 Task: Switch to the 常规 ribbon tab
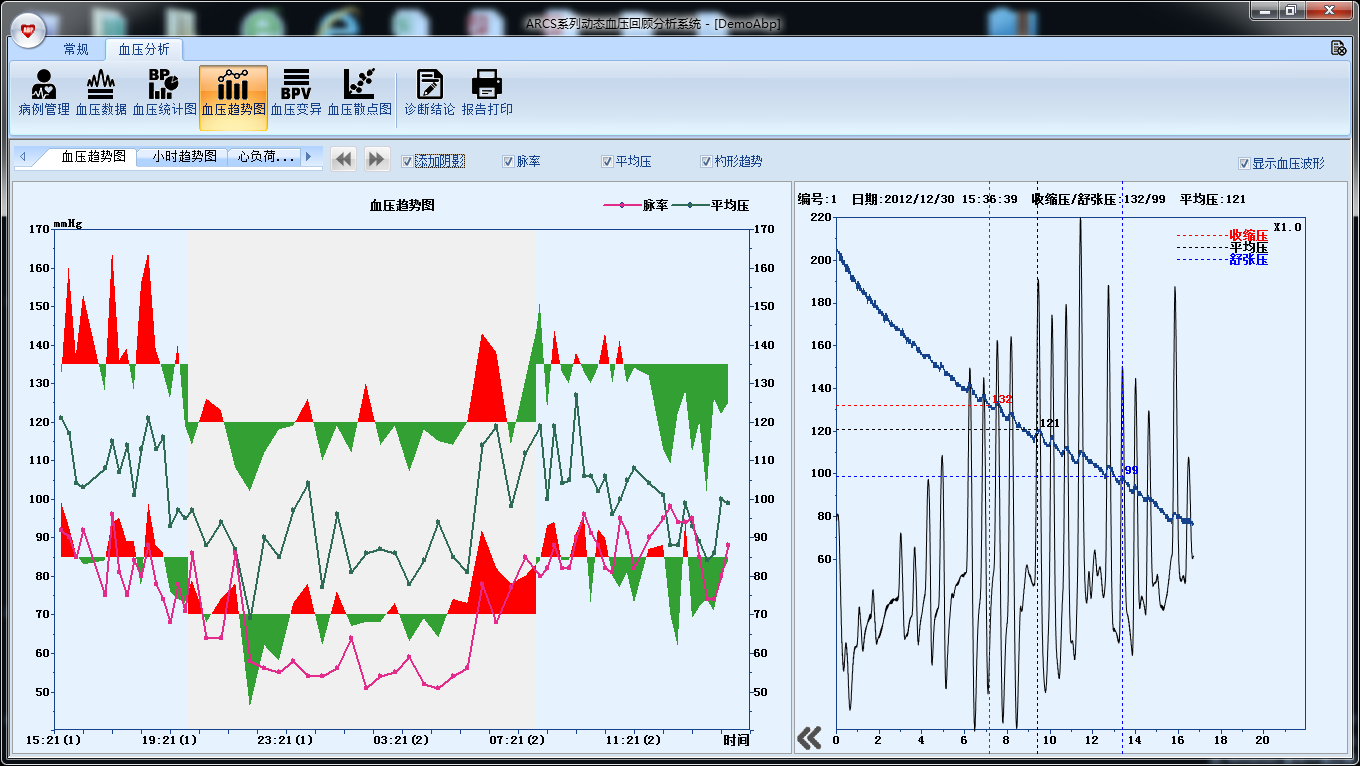(76, 49)
